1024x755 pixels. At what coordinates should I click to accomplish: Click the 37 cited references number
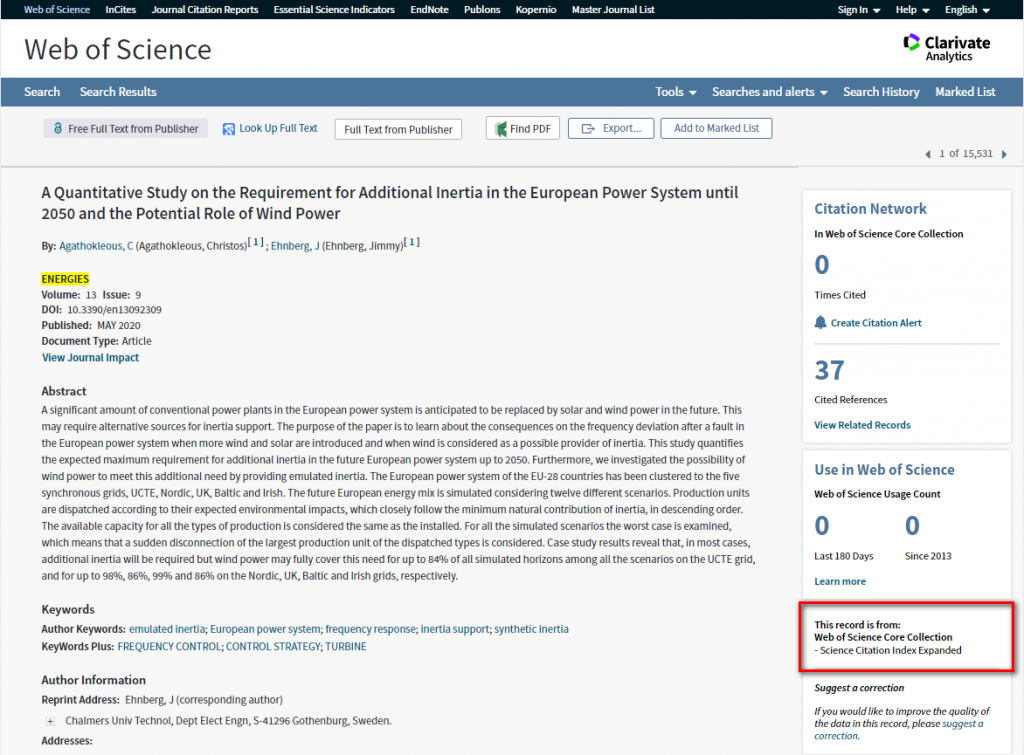pos(829,371)
